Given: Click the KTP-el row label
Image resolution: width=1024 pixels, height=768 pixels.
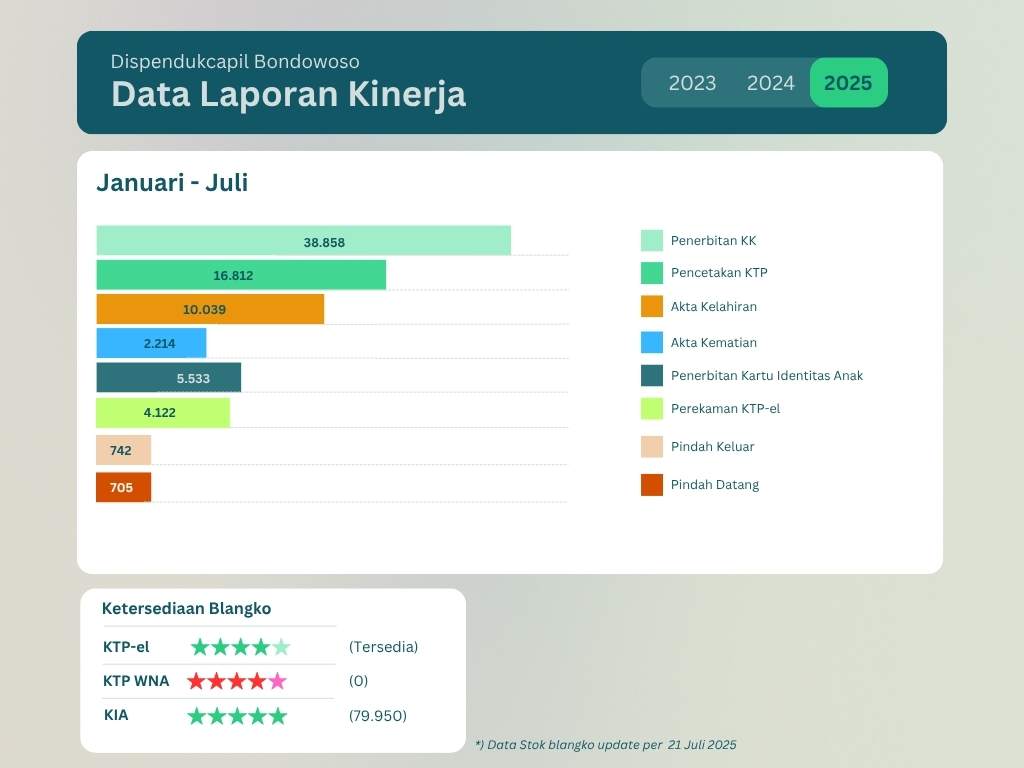Looking at the screenshot, I should pos(126,647).
